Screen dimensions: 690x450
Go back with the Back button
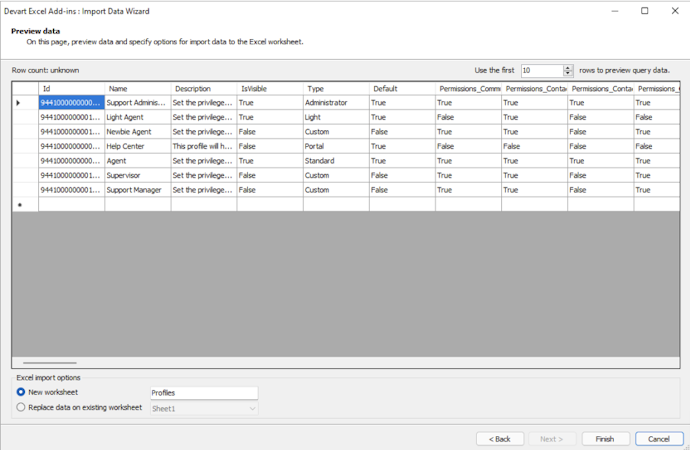(500, 439)
